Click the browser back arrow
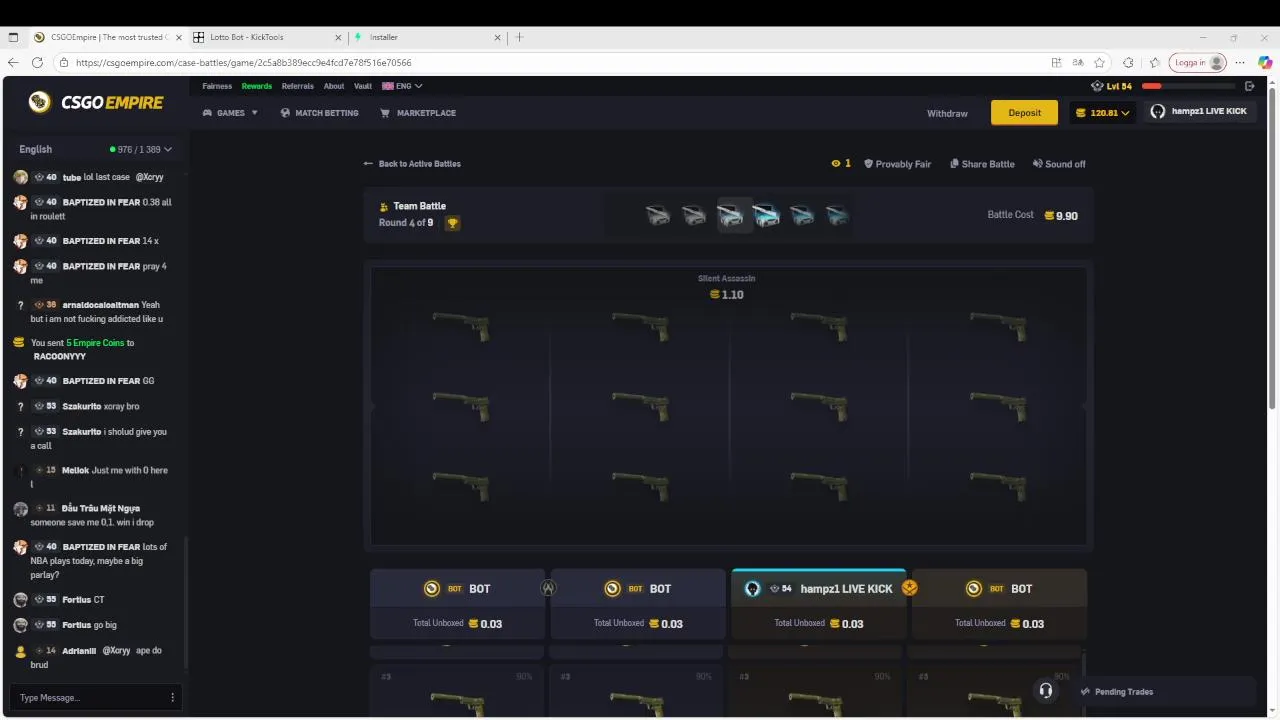This screenshot has width=1280, height=720. tap(13, 62)
